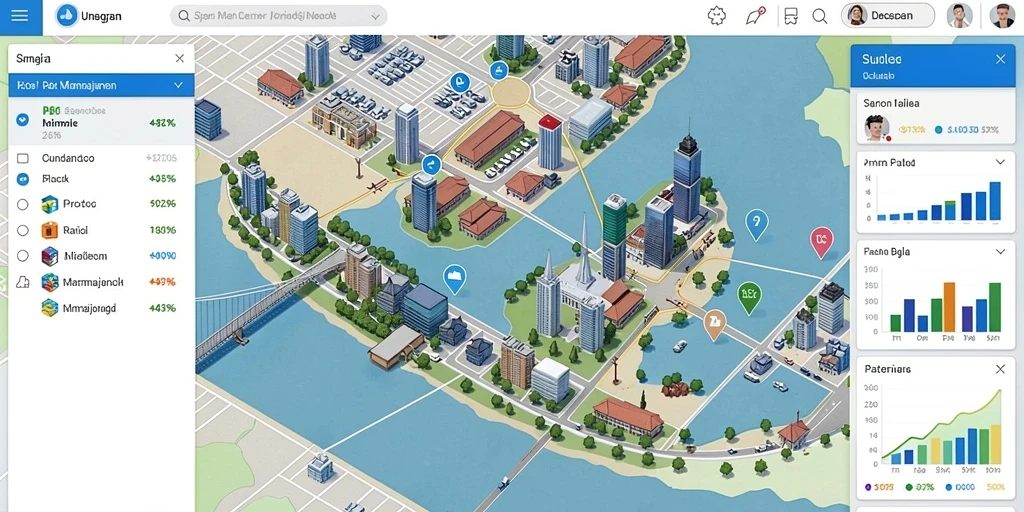The width and height of the screenshot is (1024, 512).
Task: Open the hamburger menu in the top bar
Action: (20, 16)
